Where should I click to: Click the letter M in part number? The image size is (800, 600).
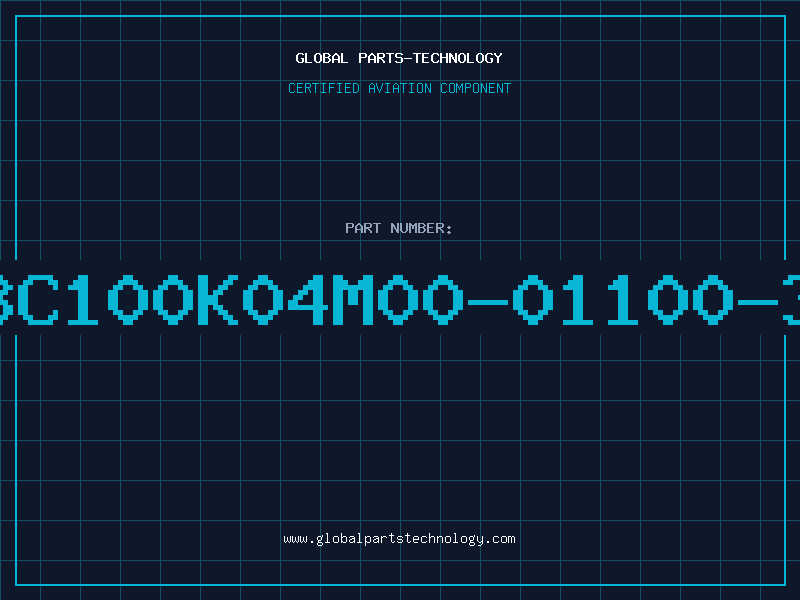point(353,299)
